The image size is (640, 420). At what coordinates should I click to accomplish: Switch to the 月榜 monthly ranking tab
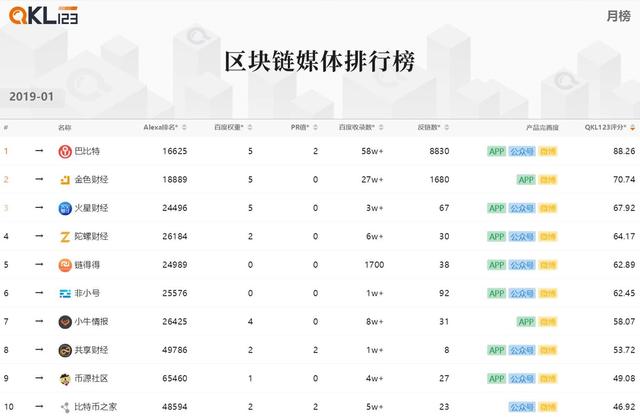coord(618,16)
